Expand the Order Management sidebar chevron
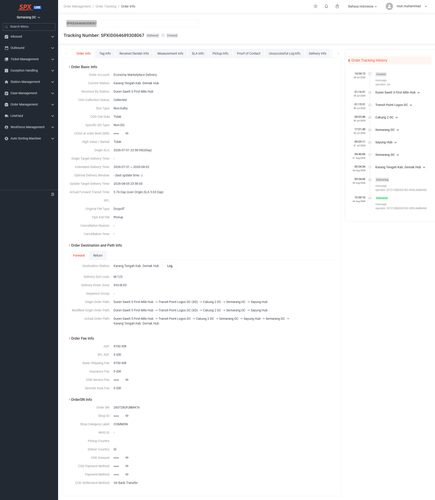The width and height of the screenshot is (435, 500). [x=52, y=105]
